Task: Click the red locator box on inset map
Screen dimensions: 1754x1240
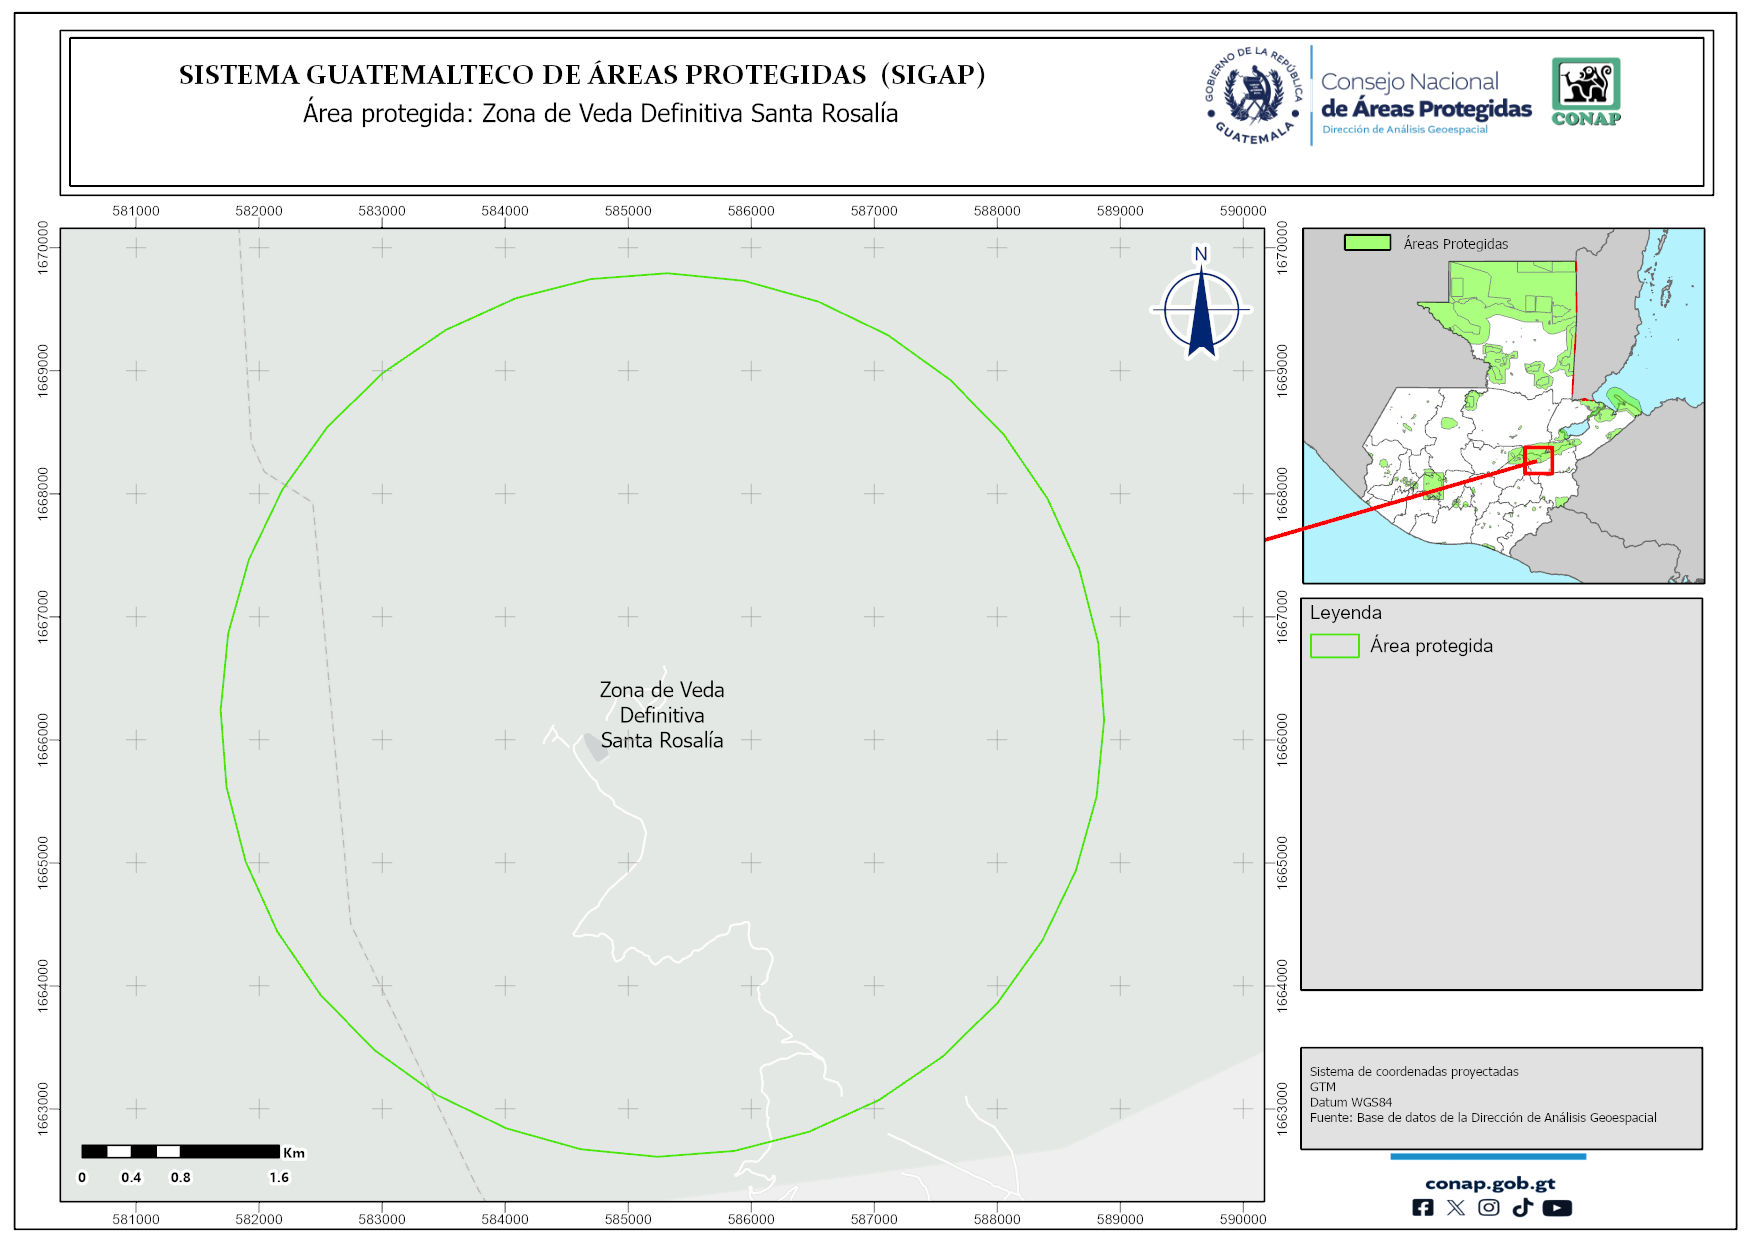Action: point(1538,460)
